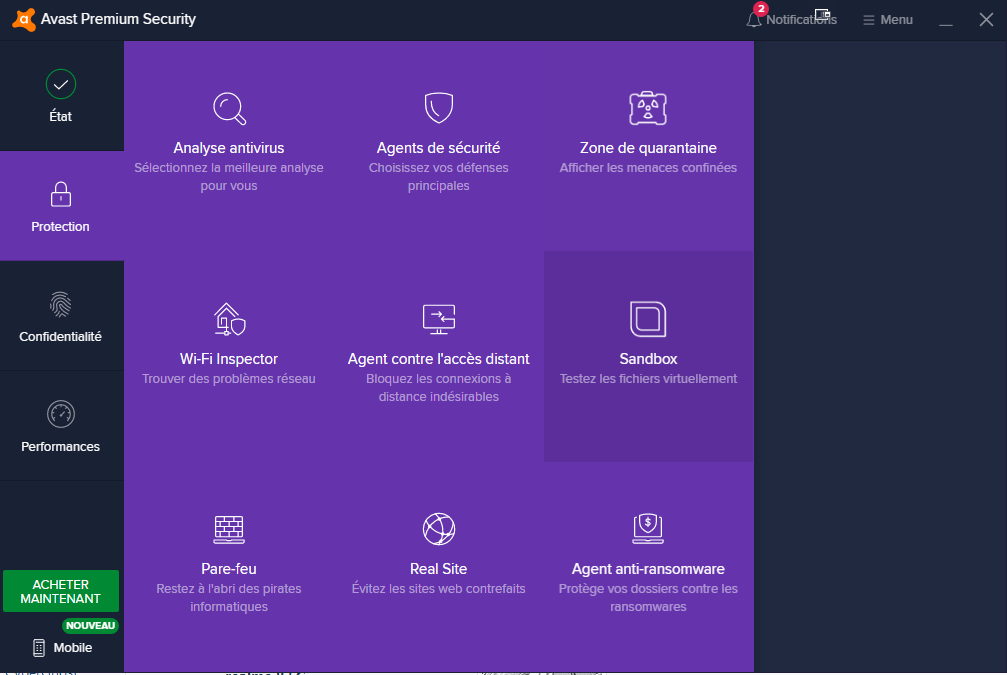Click the Confidentialité fingerprint icon
Viewport: 1007px width, 675px height.
coord(61,304)
